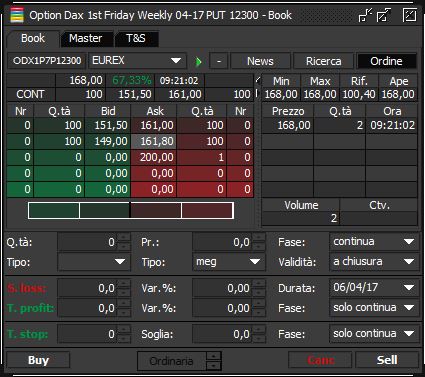The width and height of the screenshot is (425, 377).
Task: Click the bid/ask depth bar below book
Action: point(131,210)
